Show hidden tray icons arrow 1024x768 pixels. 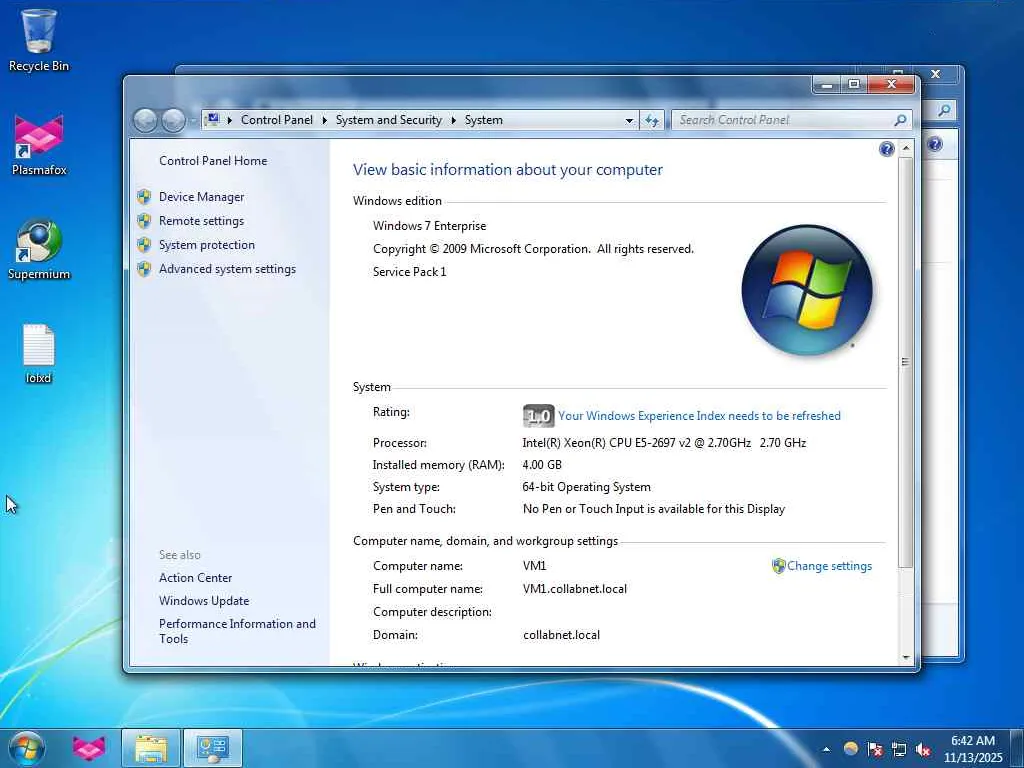826,749
